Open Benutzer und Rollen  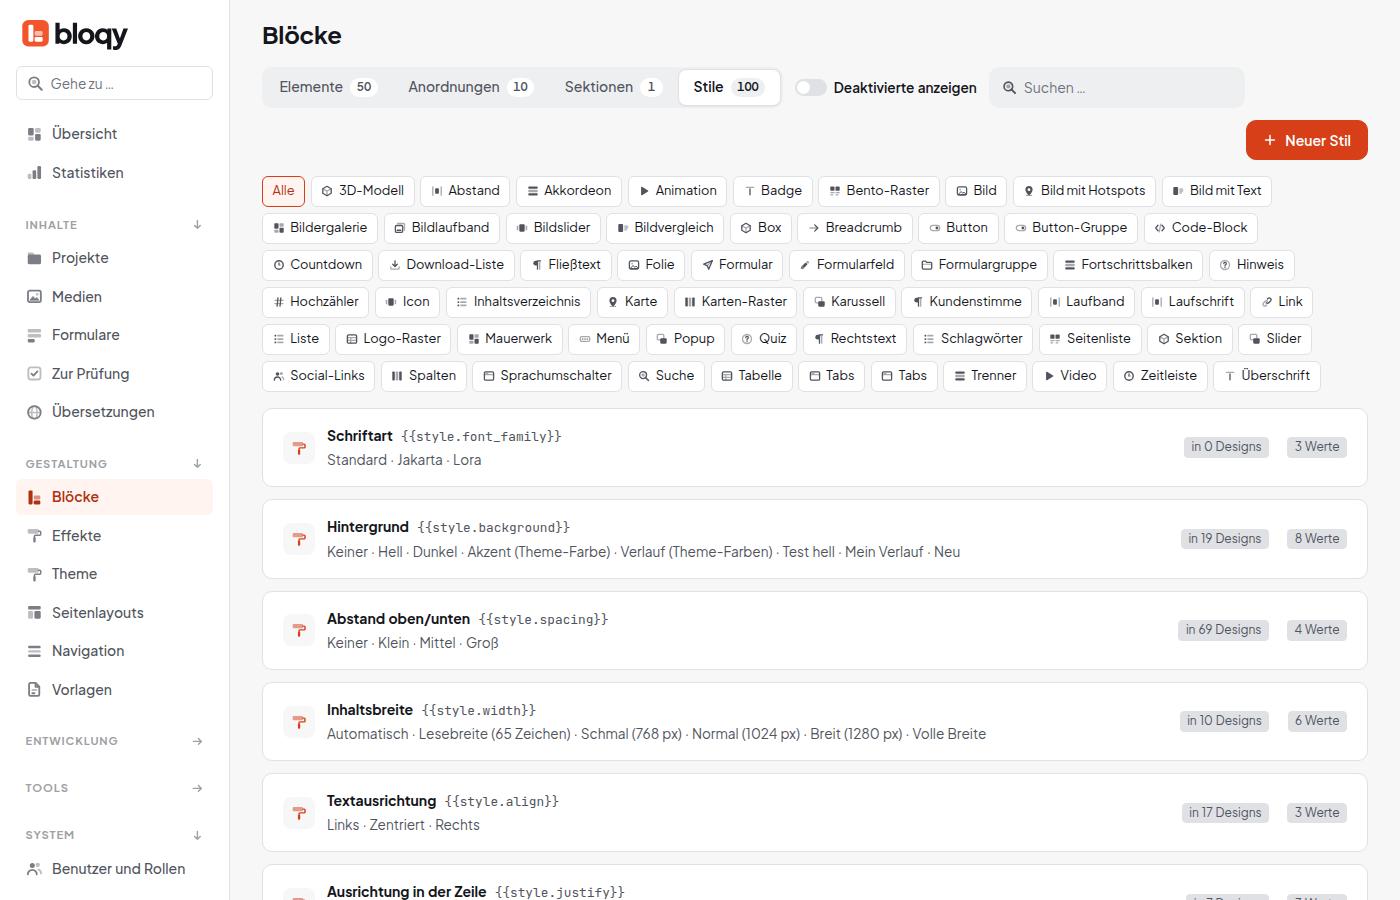pos(114,869)
